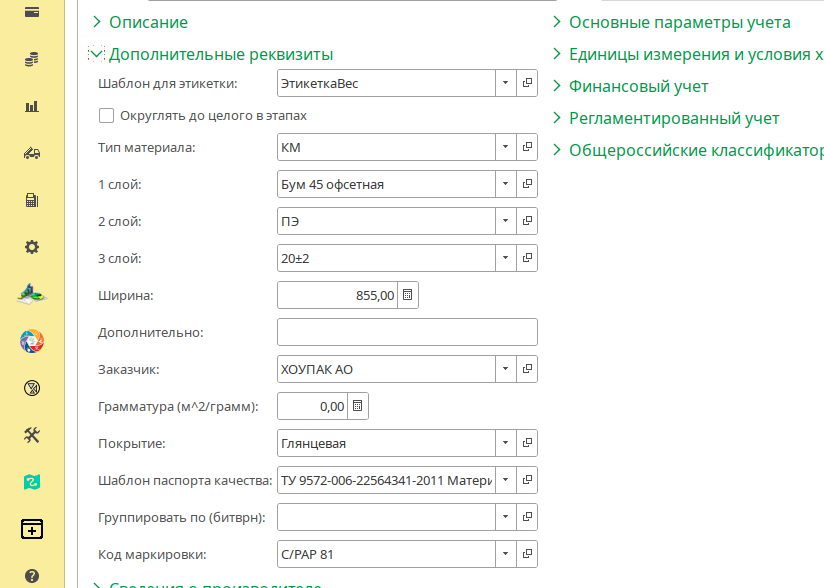Click the Грамматура numeric input field
The height and width of the screenshot is (588, 824).
[312, 406]
